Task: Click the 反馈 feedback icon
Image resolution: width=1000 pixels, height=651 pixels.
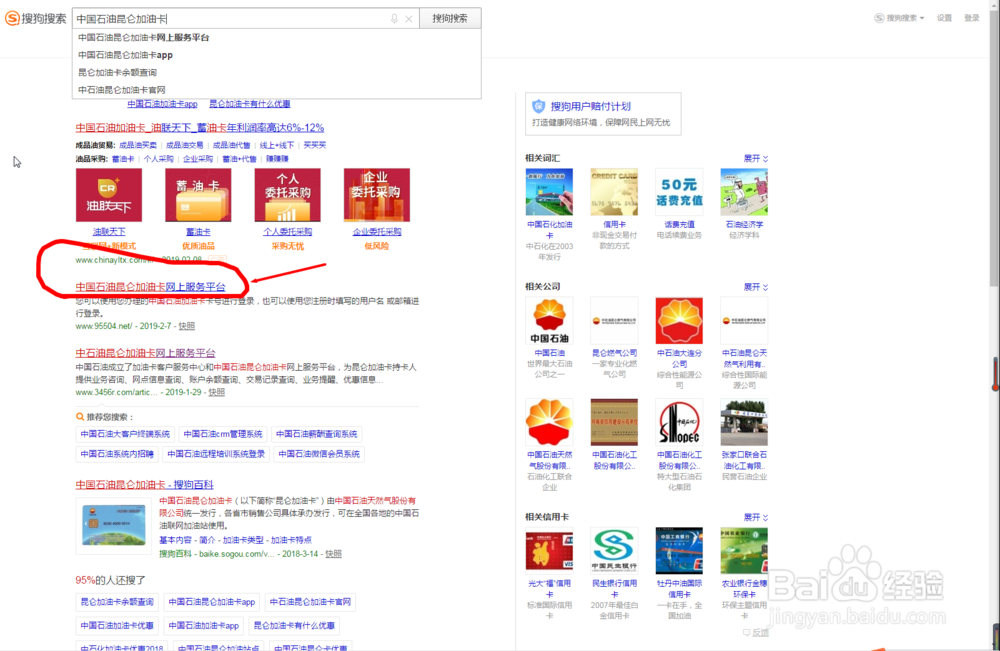Action: (x=756, y=633)
